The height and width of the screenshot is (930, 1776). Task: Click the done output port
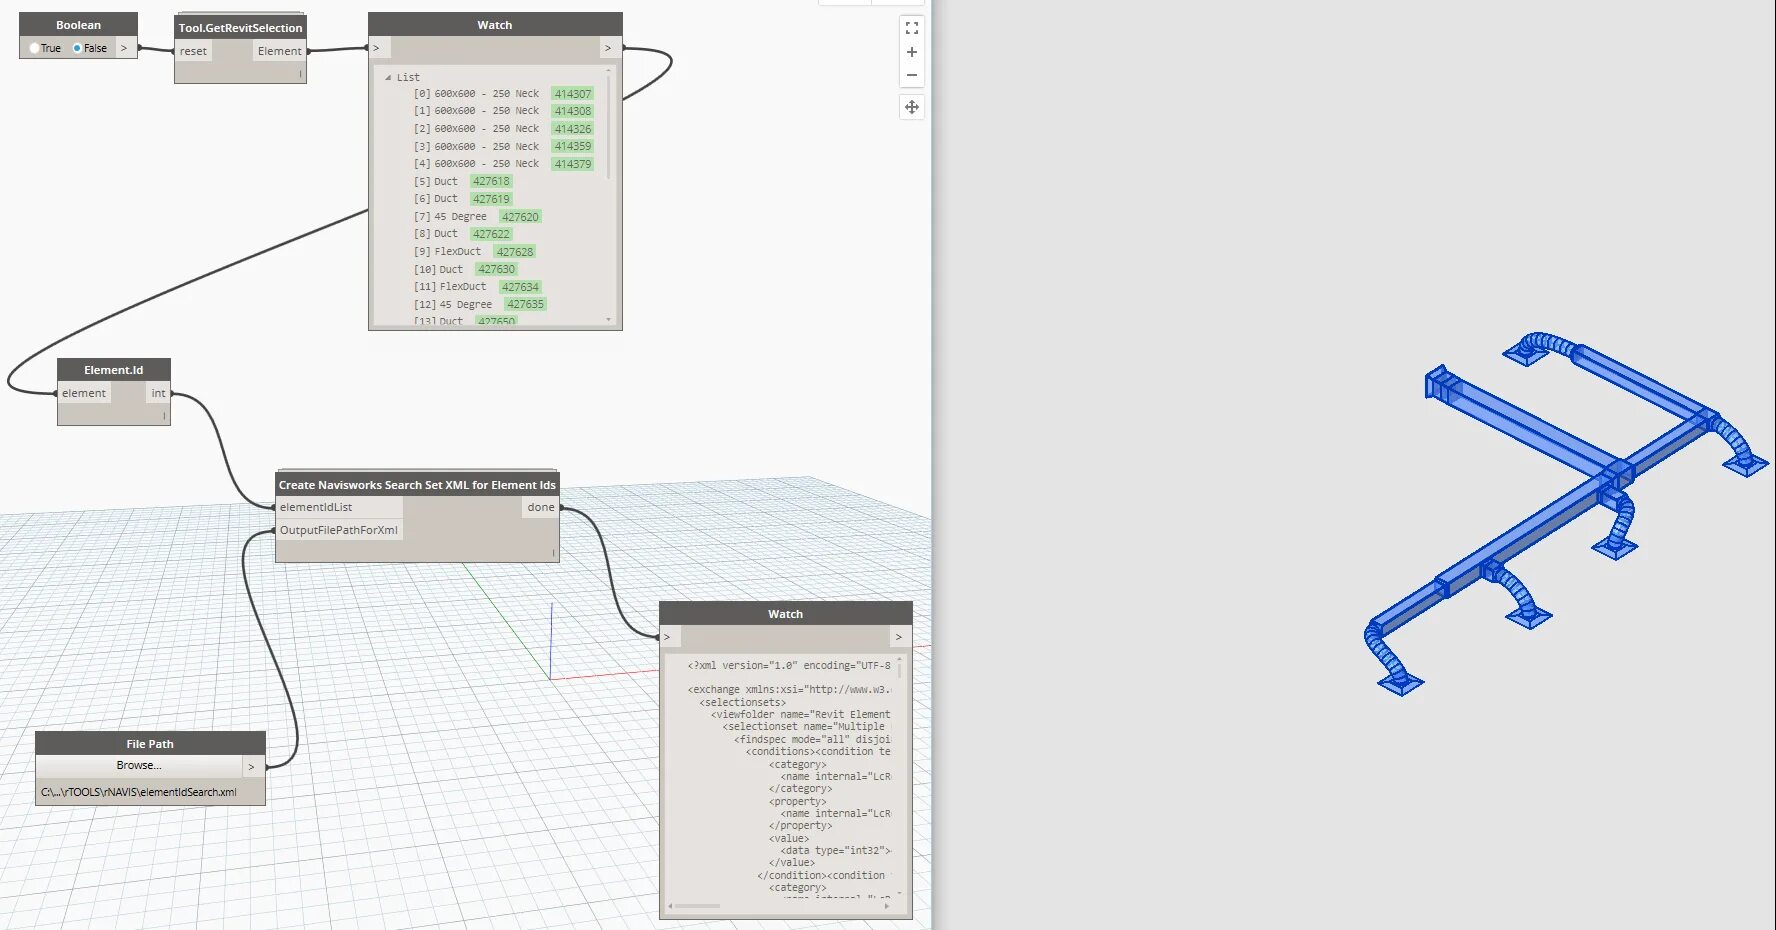(541, 507)
